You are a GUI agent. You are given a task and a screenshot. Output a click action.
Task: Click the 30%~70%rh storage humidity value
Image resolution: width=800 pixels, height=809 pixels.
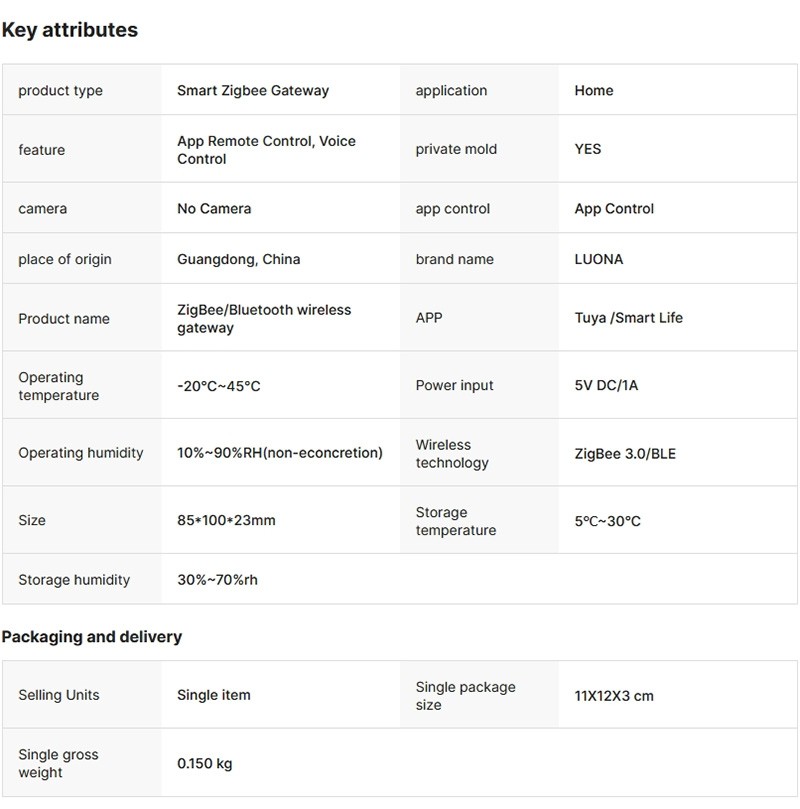click(x=217, y=580)
